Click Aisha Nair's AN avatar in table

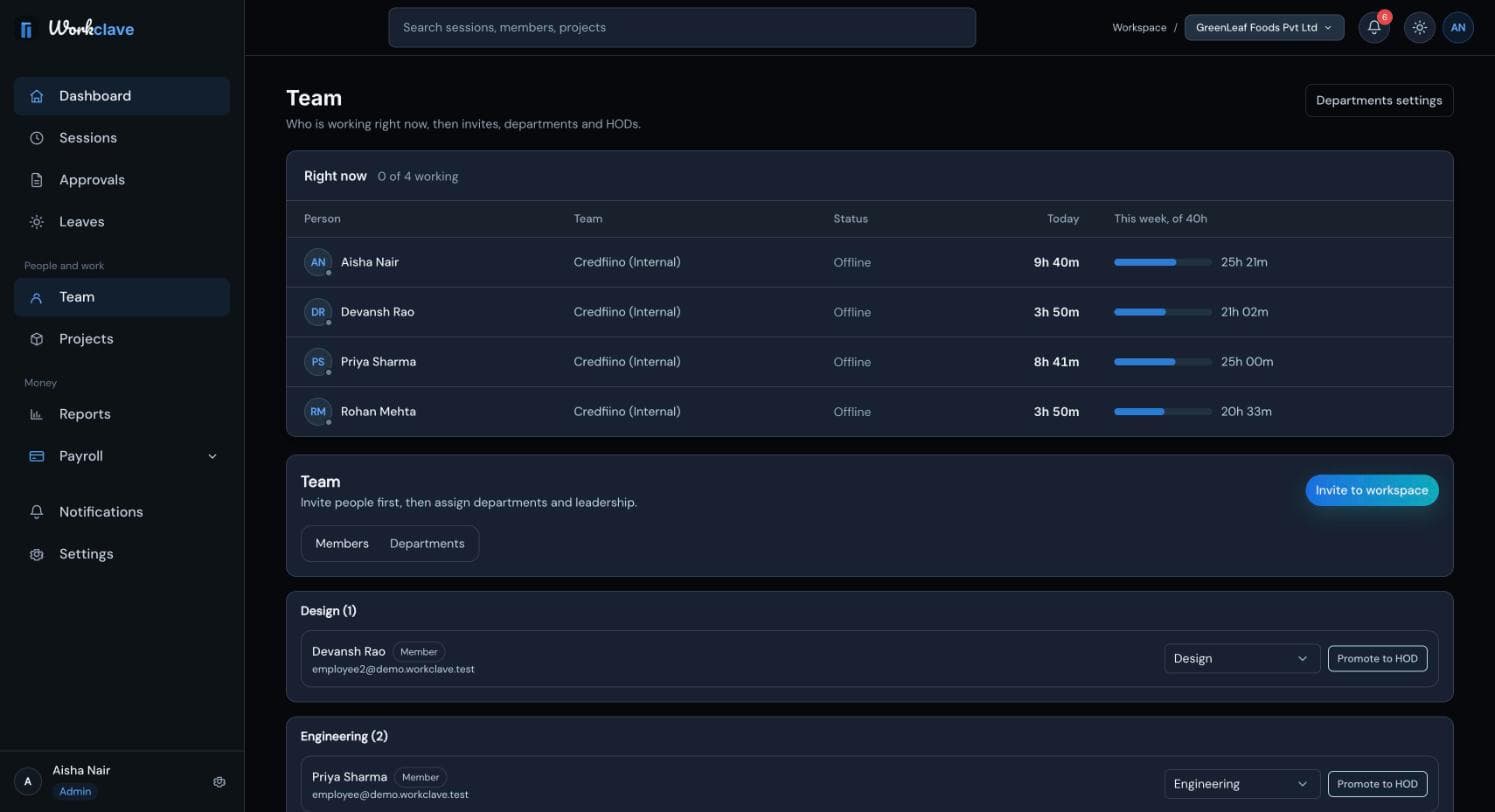point(318,262)
